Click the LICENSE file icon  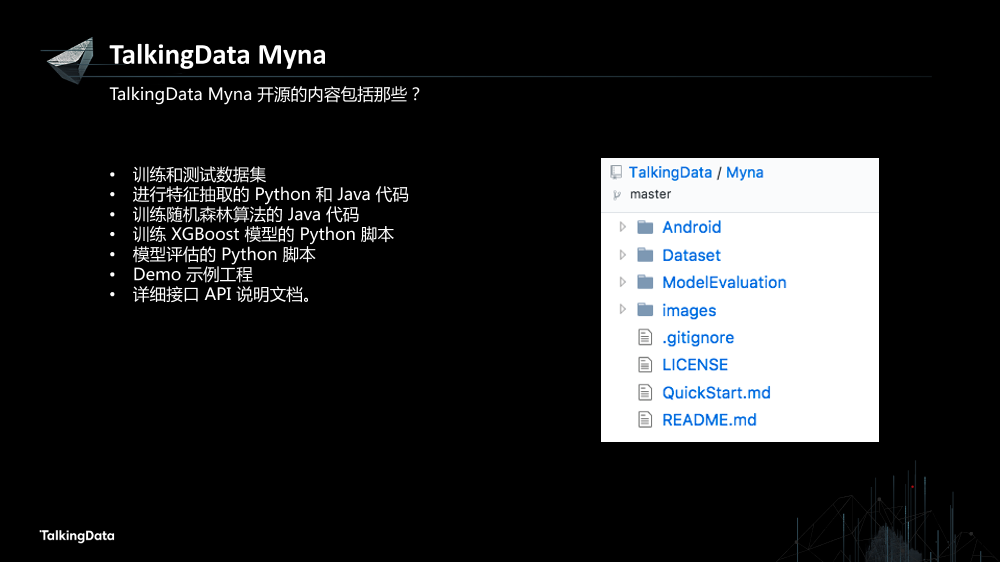tap(645, 365)
